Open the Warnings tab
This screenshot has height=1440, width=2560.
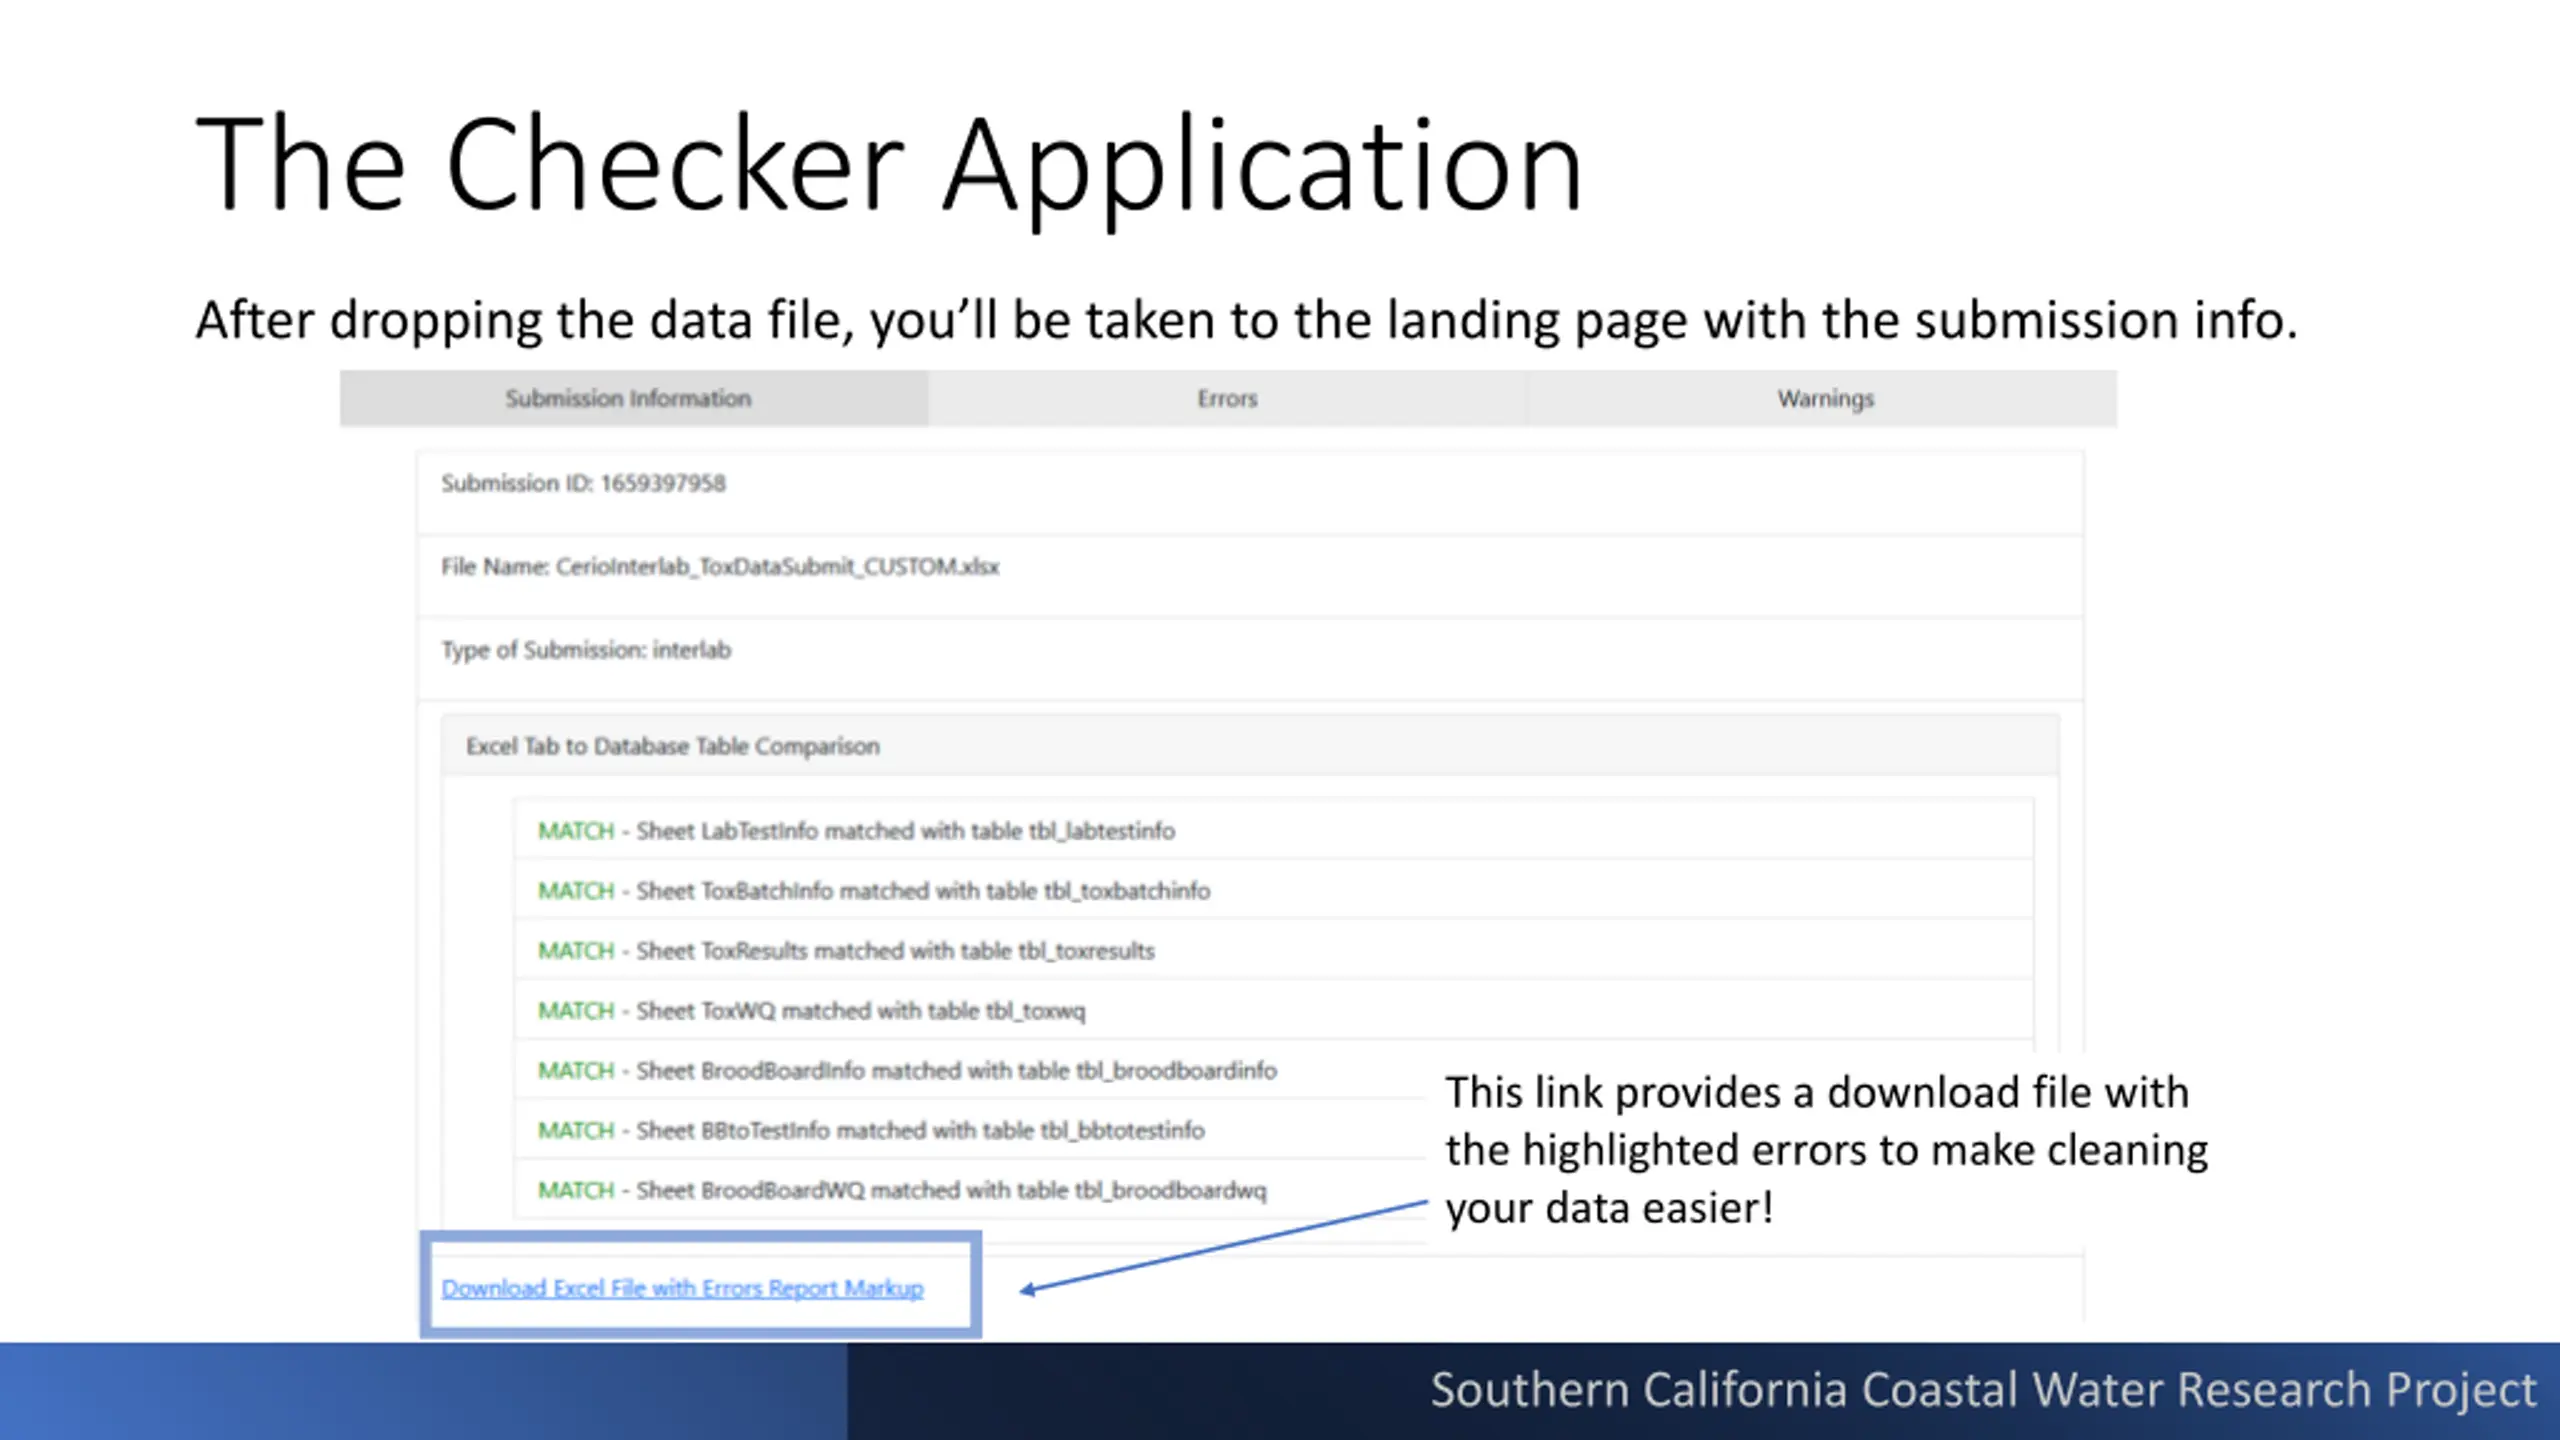click(x=1824, y=398)
